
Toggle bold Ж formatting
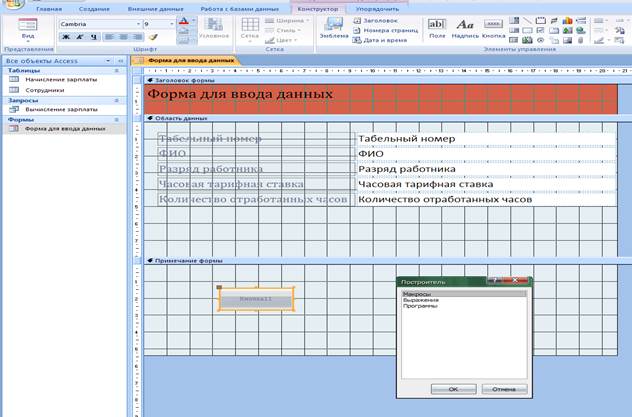(66, 37)
